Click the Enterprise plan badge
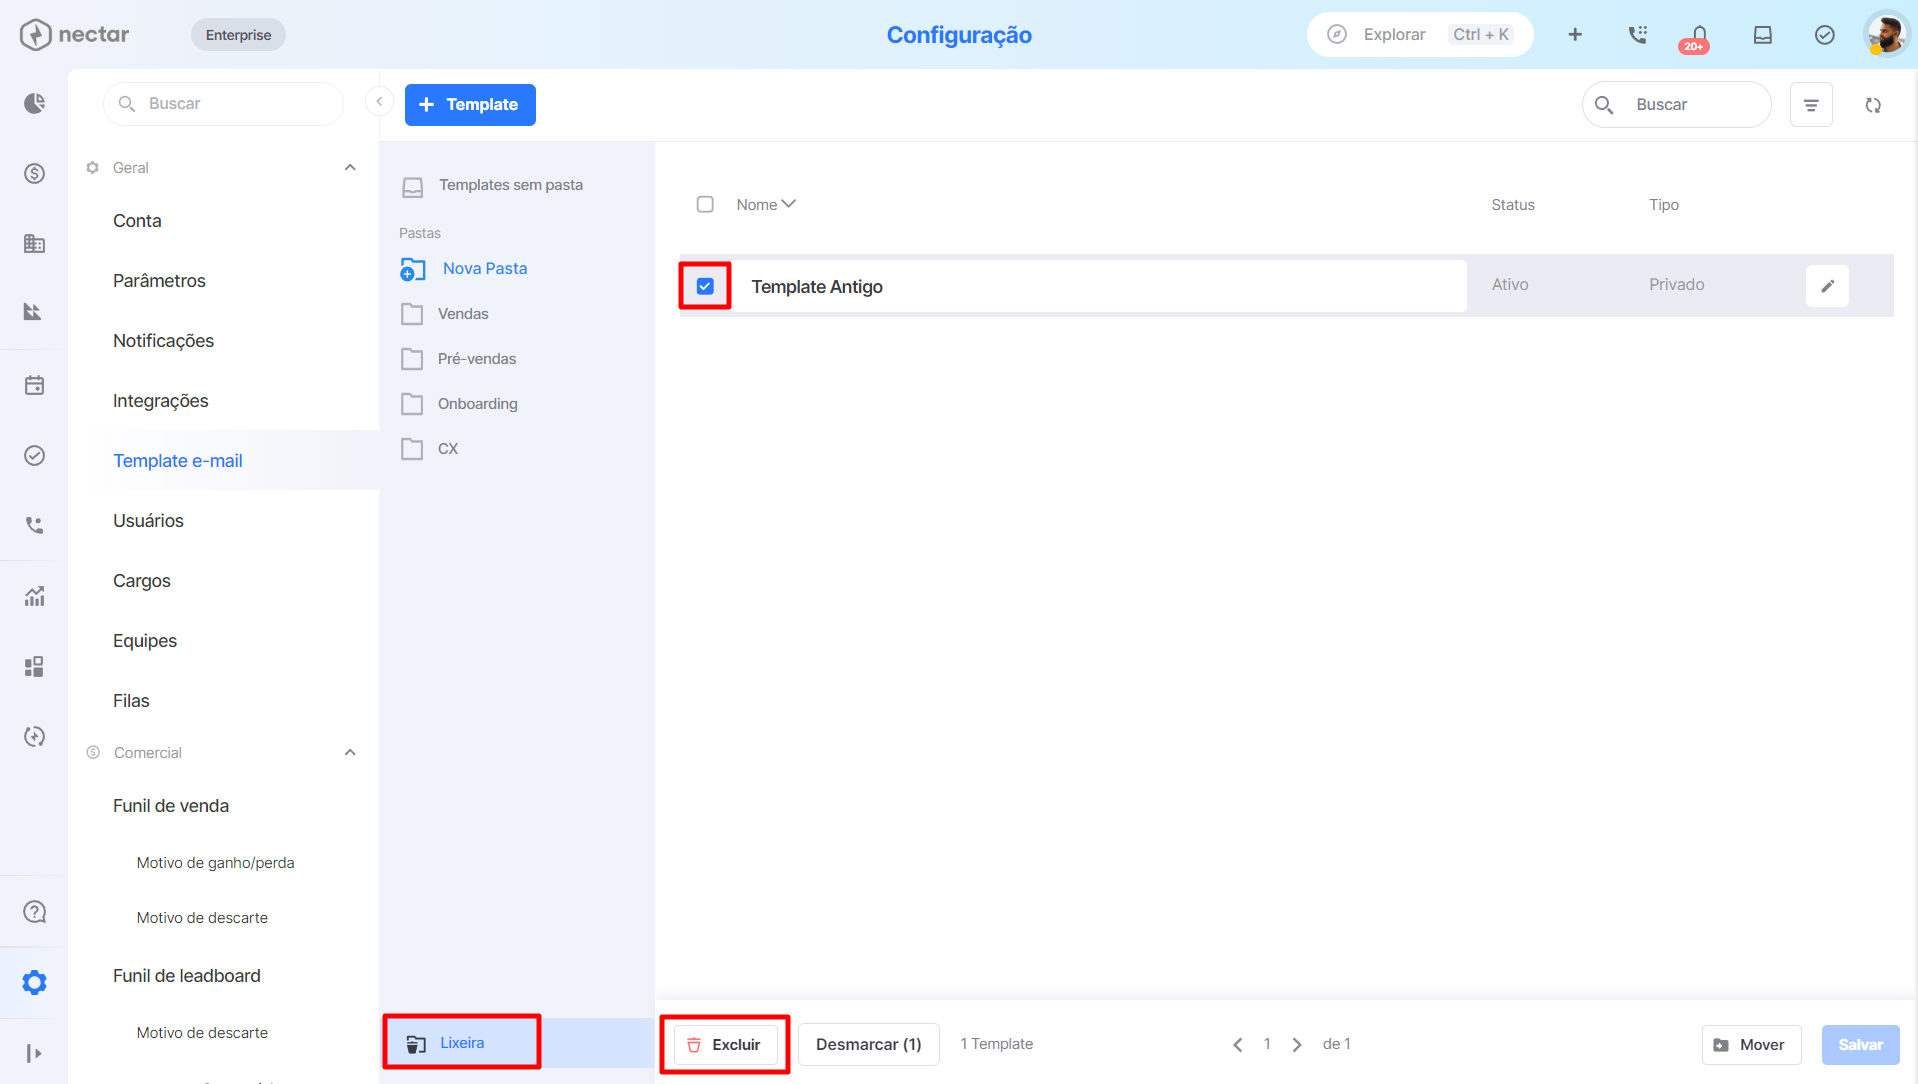 tap(238, 35)
